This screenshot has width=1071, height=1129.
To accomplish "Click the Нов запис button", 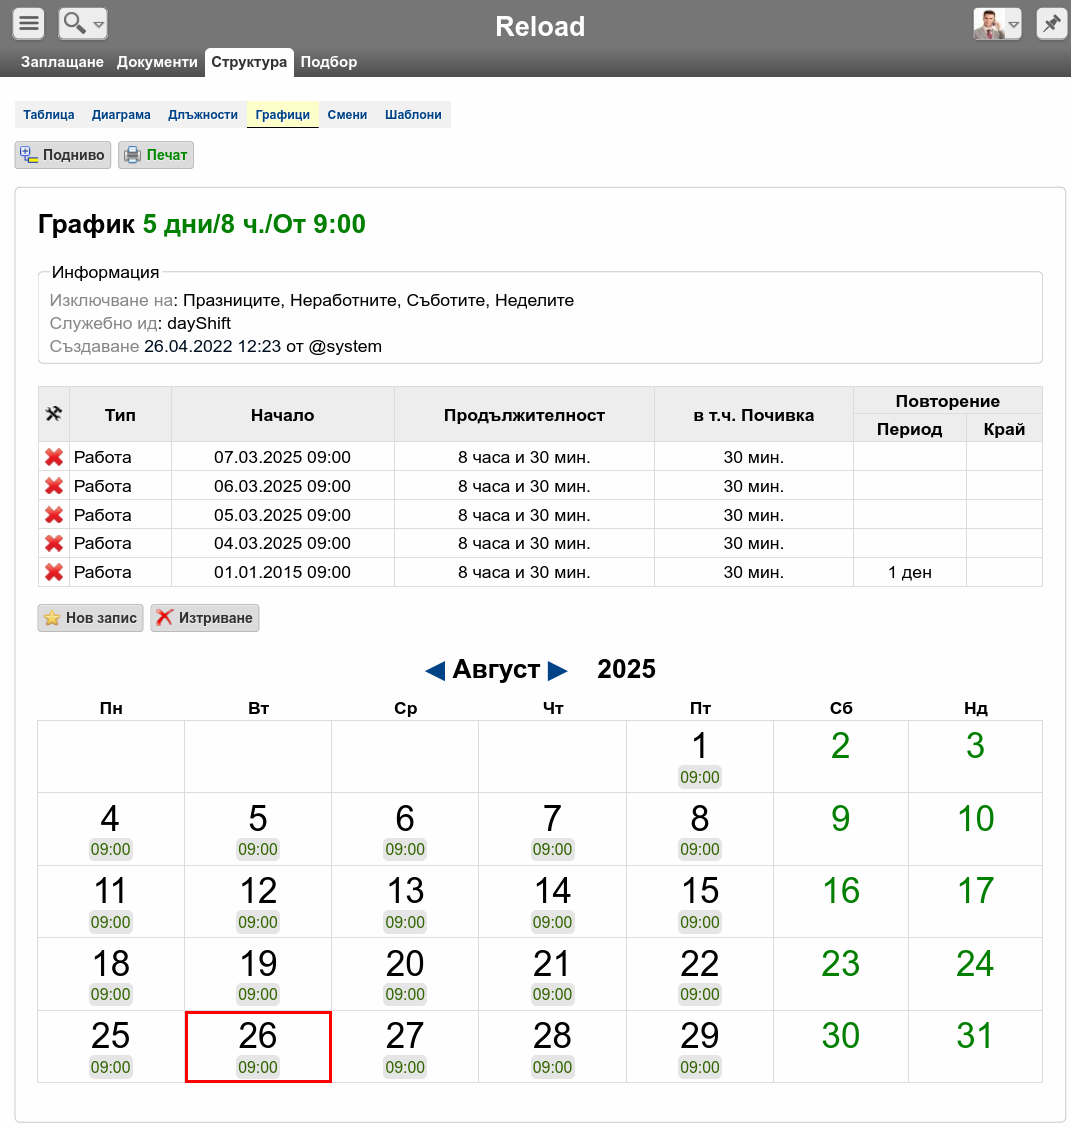I will (x=91, y=618).
